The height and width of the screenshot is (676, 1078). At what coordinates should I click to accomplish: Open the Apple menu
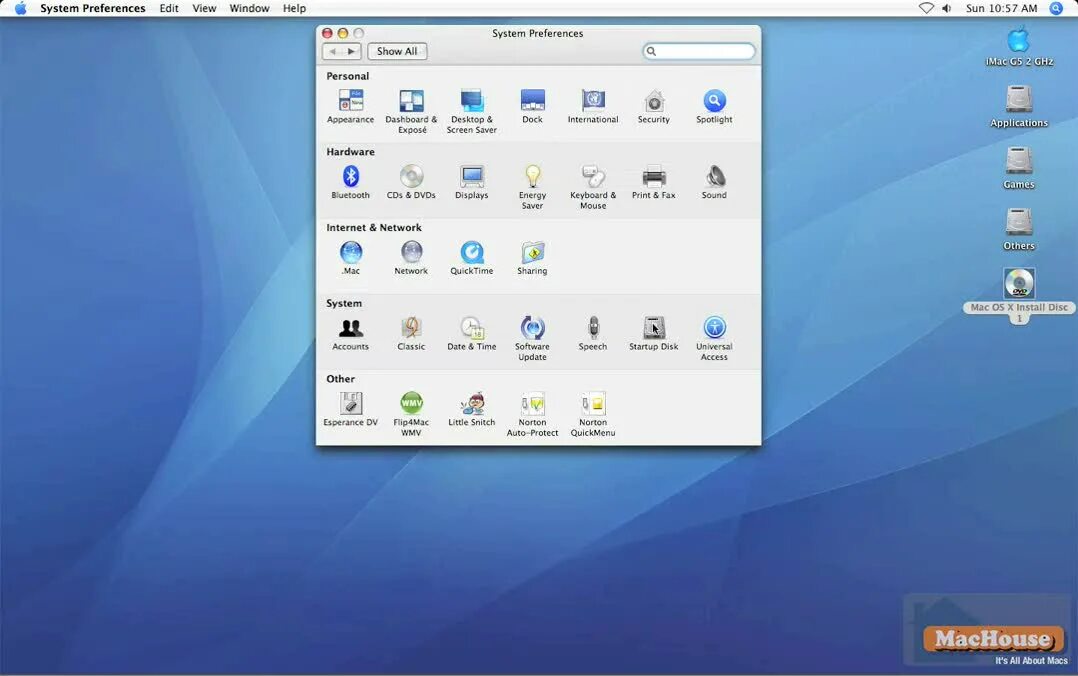tap(21, 8)
